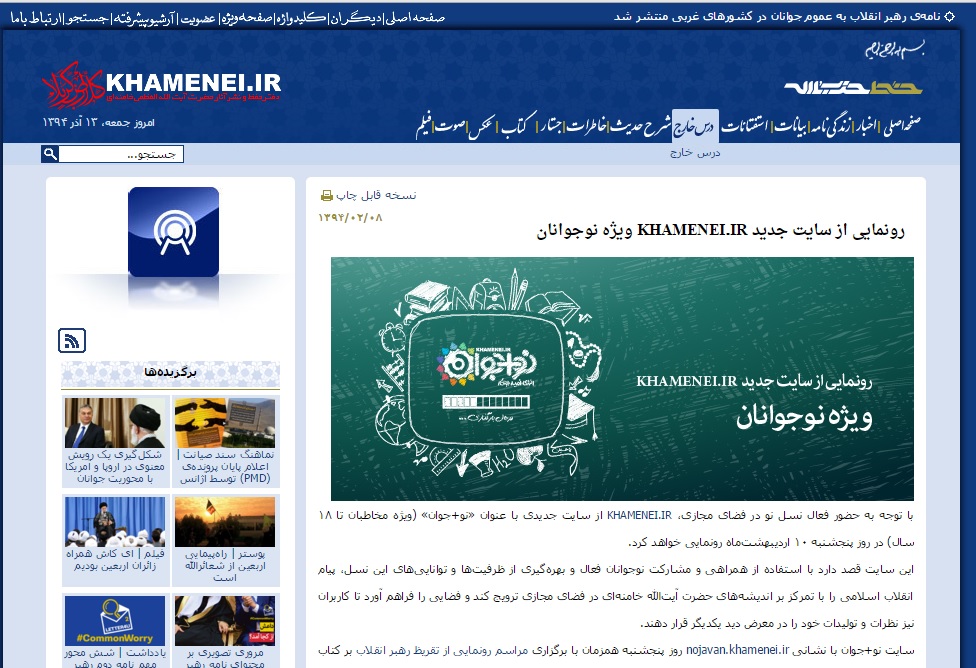Click the news ticker bullet icon
Image resolution: width=976 pixels, height=668 pixels.
[949, 17]
